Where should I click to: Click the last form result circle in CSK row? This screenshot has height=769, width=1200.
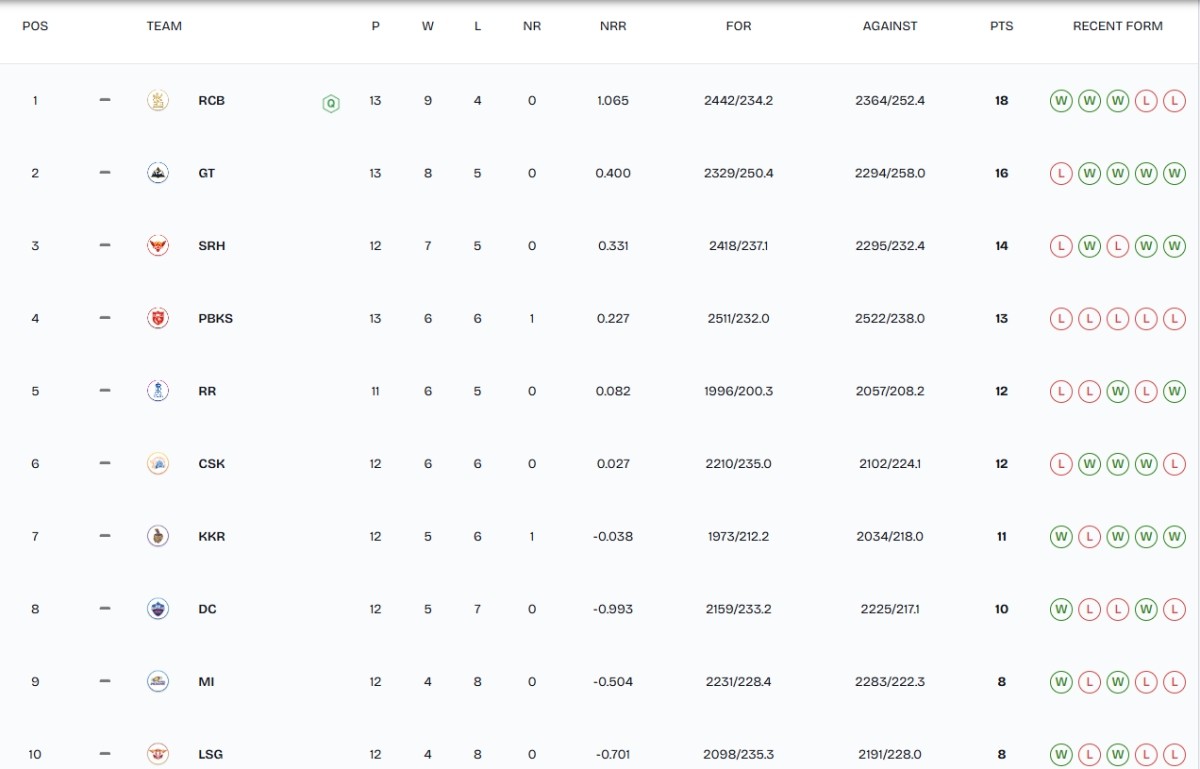[x=1174, y=464]
